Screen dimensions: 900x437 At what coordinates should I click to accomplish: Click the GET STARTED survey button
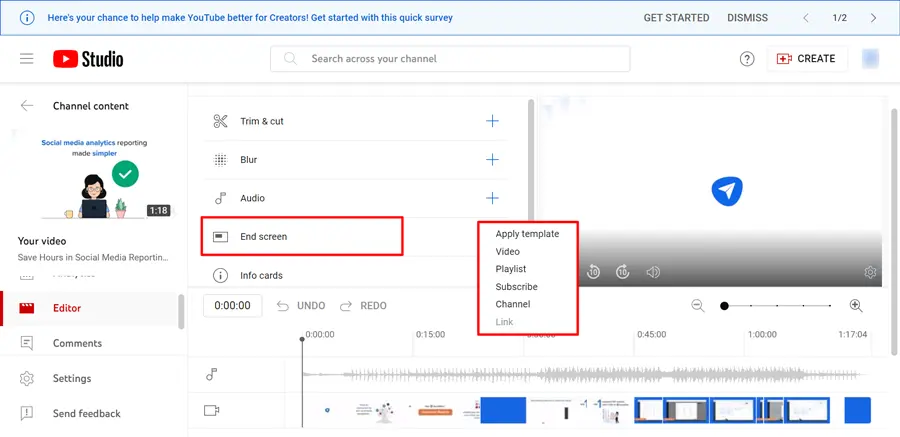coord(676,18)
